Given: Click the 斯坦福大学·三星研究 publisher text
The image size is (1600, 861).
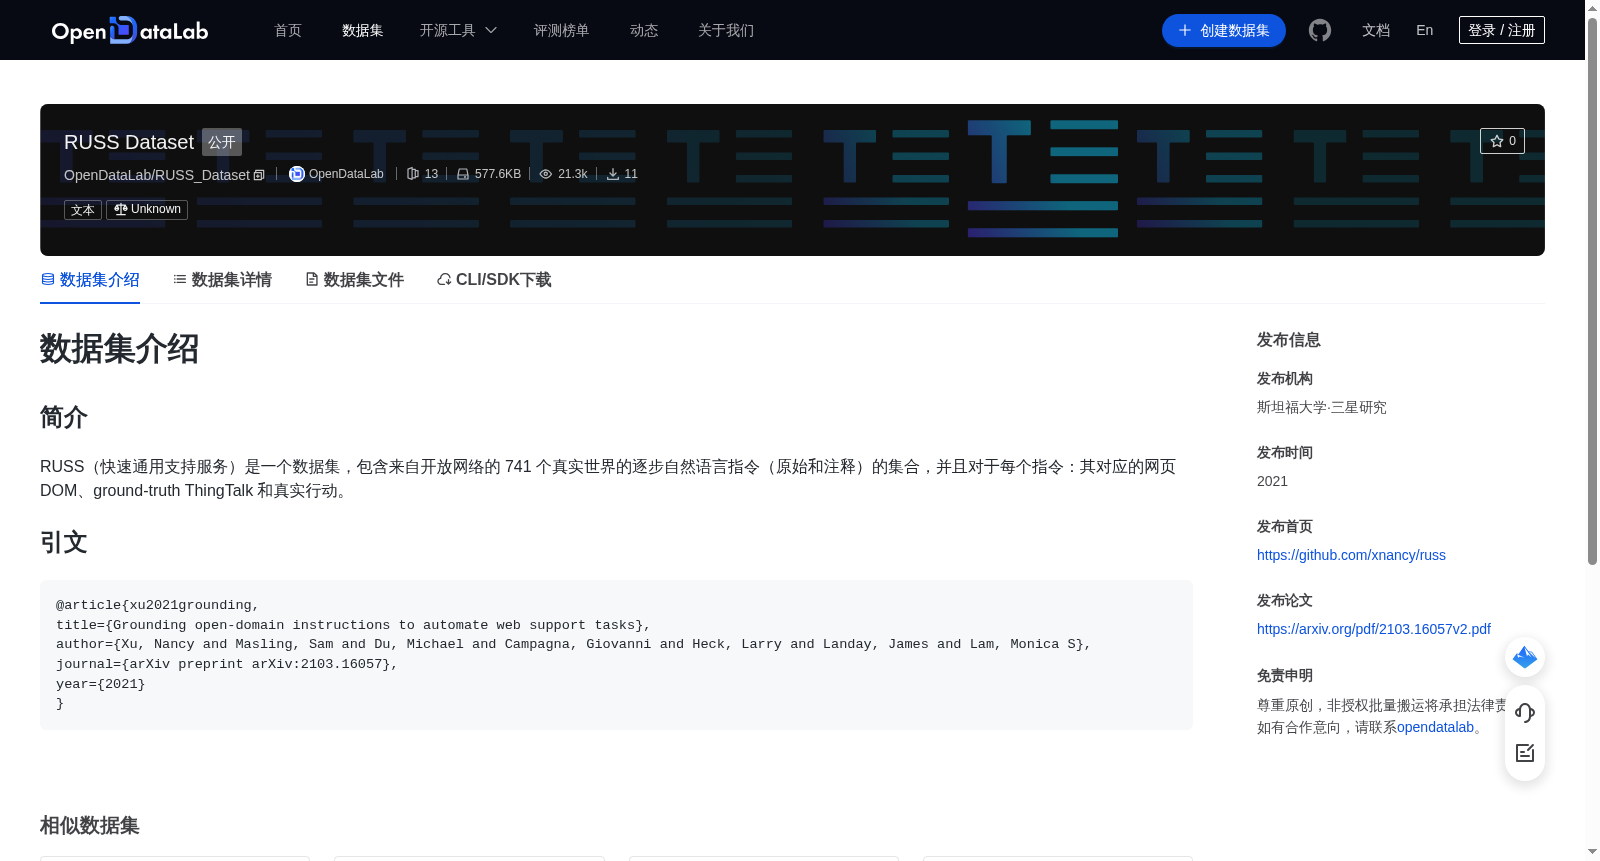Looking at the screenshot, I should [1322, 407].
